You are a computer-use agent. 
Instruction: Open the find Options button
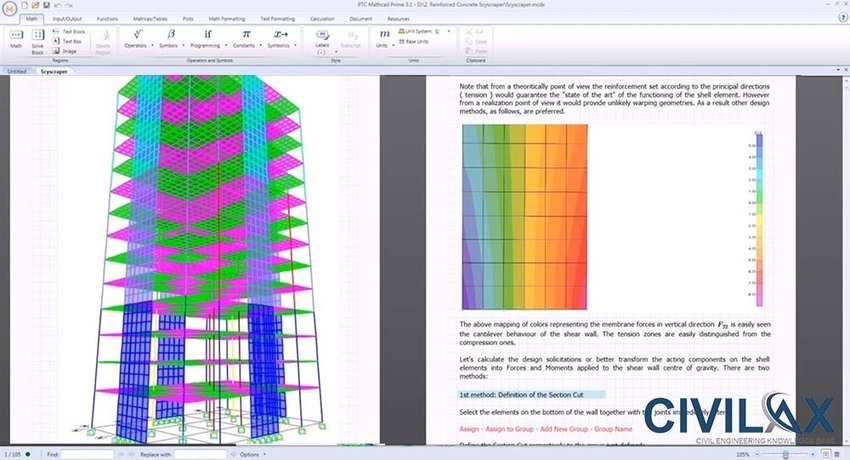coord(248,454)
